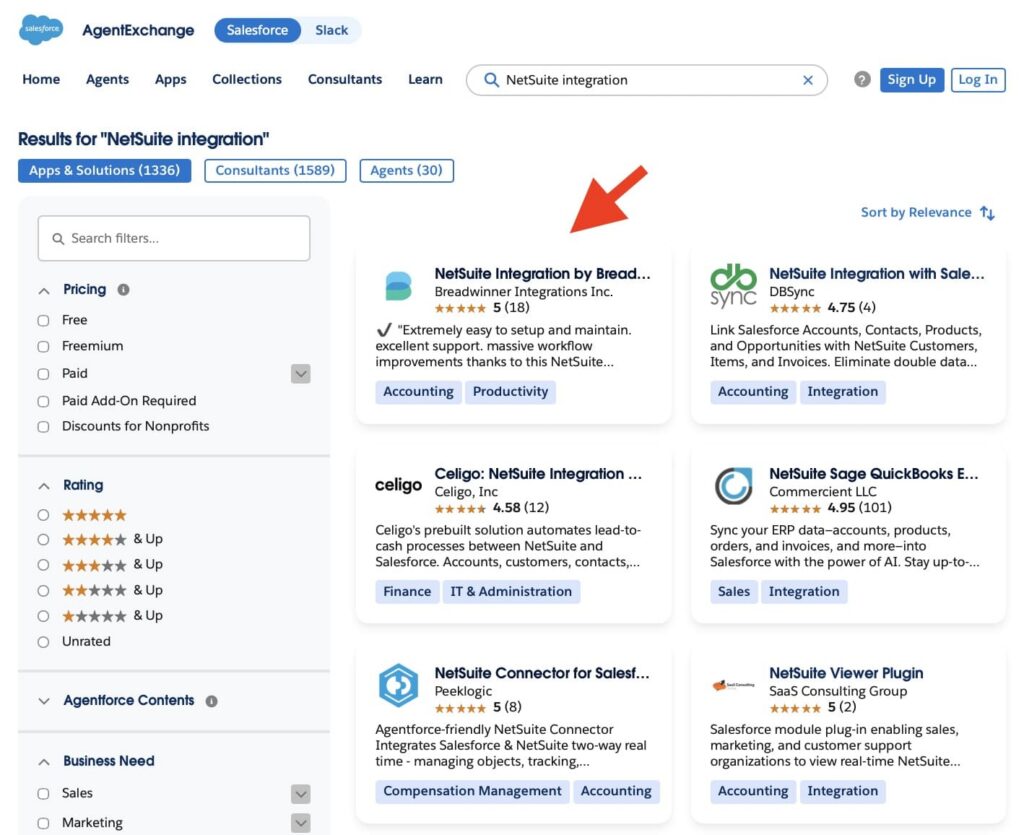The height and width of the screenshot is (835, 1024).
Task: Open the Celigo logo
Action: tap(398, 485)
